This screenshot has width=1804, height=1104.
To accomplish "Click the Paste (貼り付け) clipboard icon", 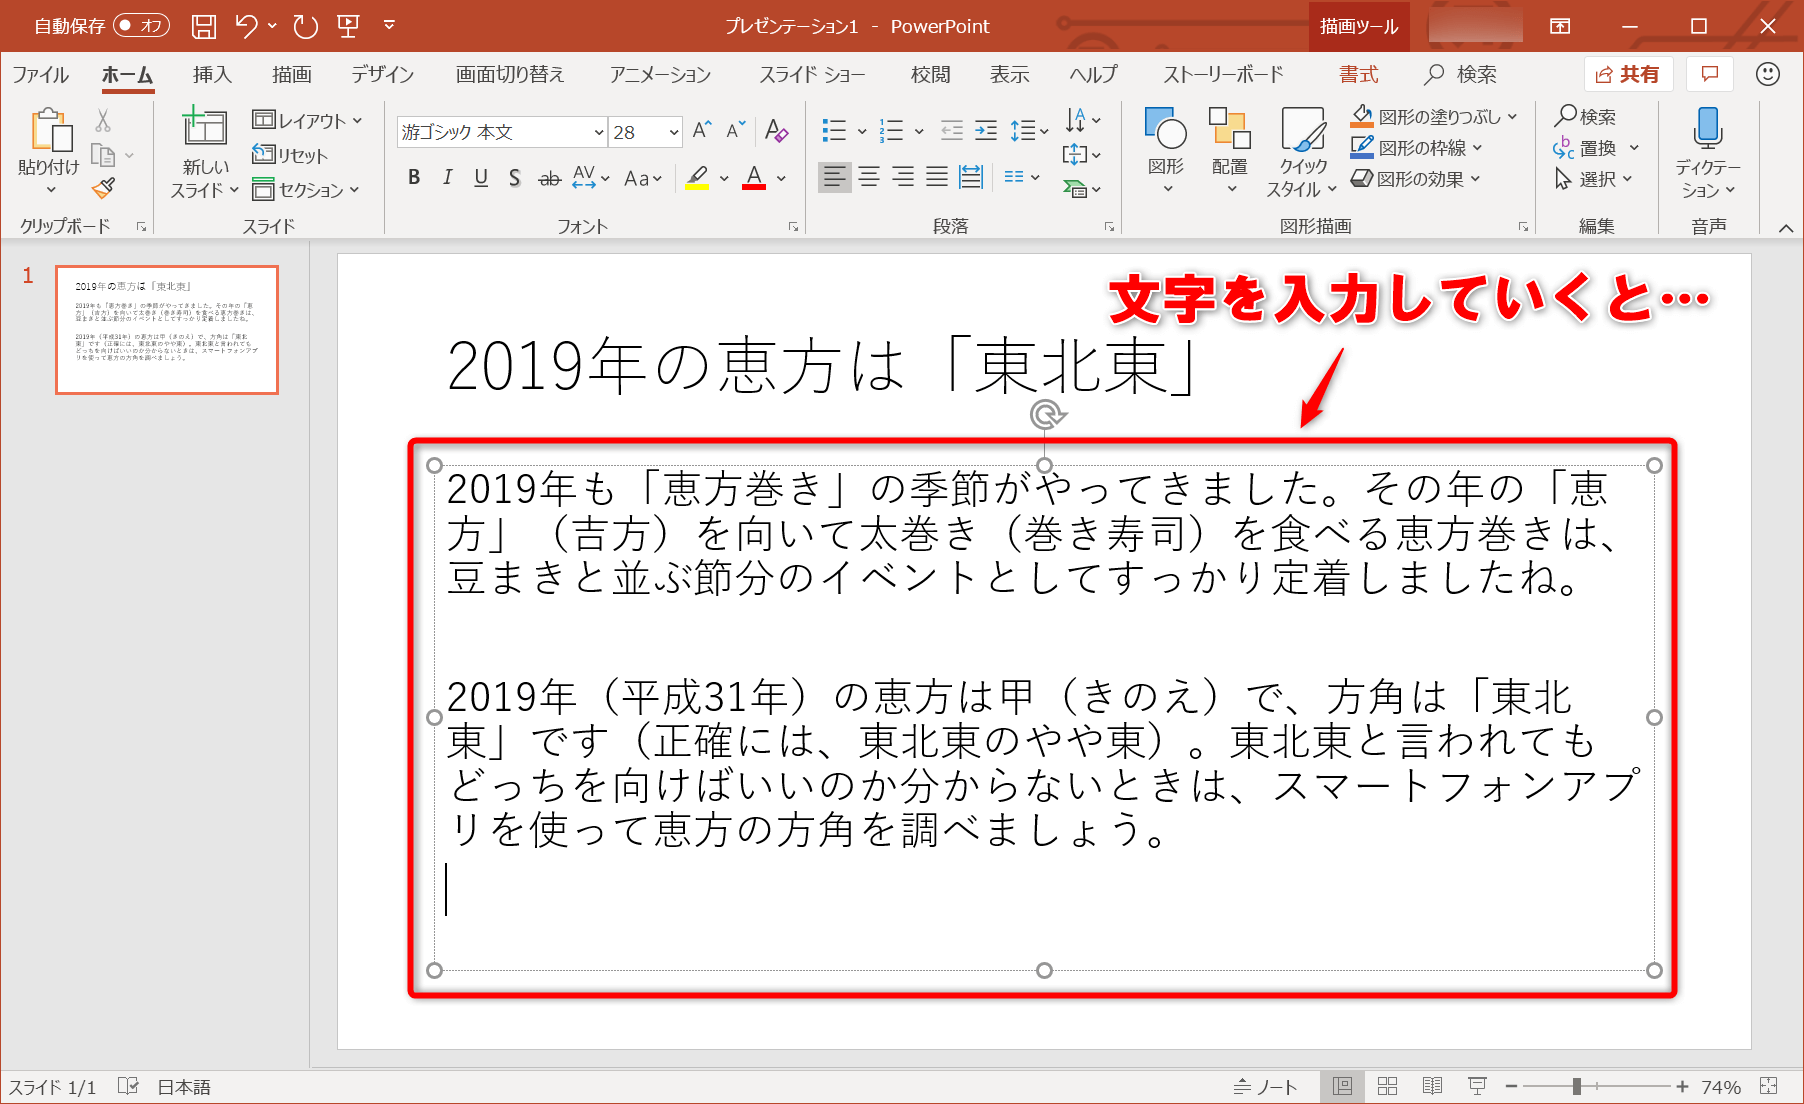I will point(50,131).
